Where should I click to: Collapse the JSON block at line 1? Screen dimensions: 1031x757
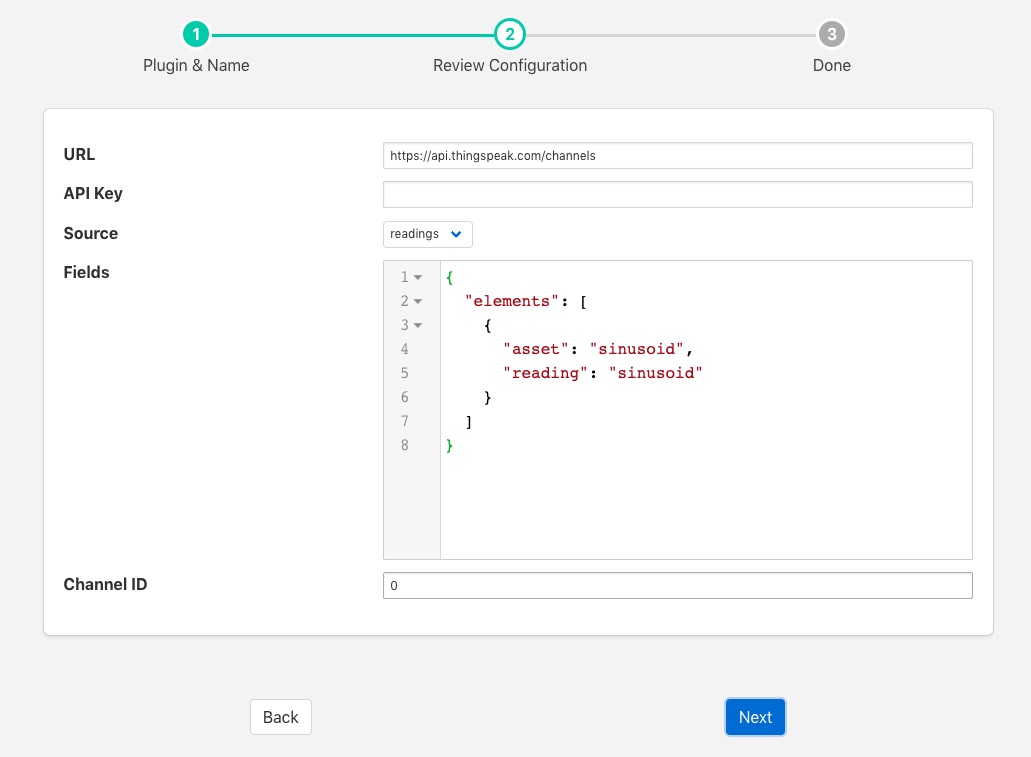click(418, 277)
